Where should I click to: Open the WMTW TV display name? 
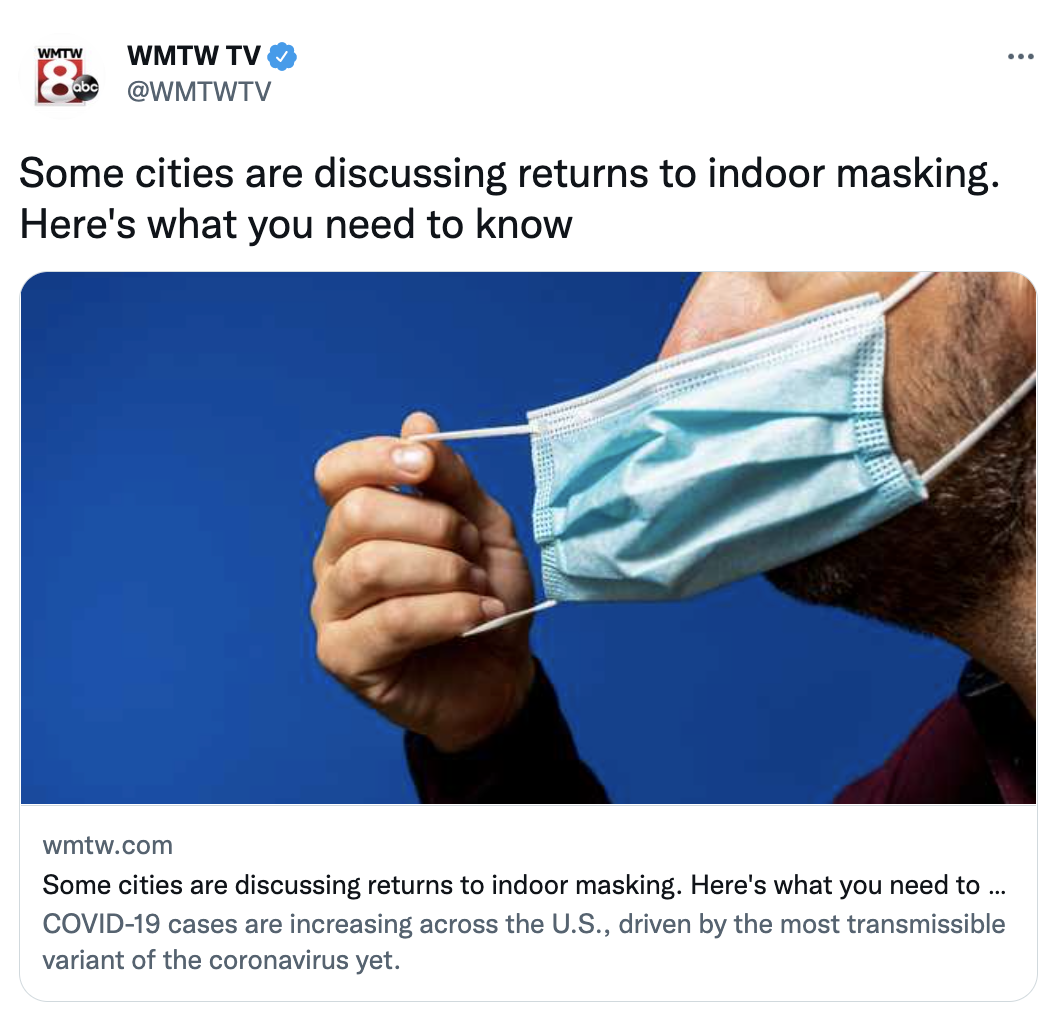(194, 56)
